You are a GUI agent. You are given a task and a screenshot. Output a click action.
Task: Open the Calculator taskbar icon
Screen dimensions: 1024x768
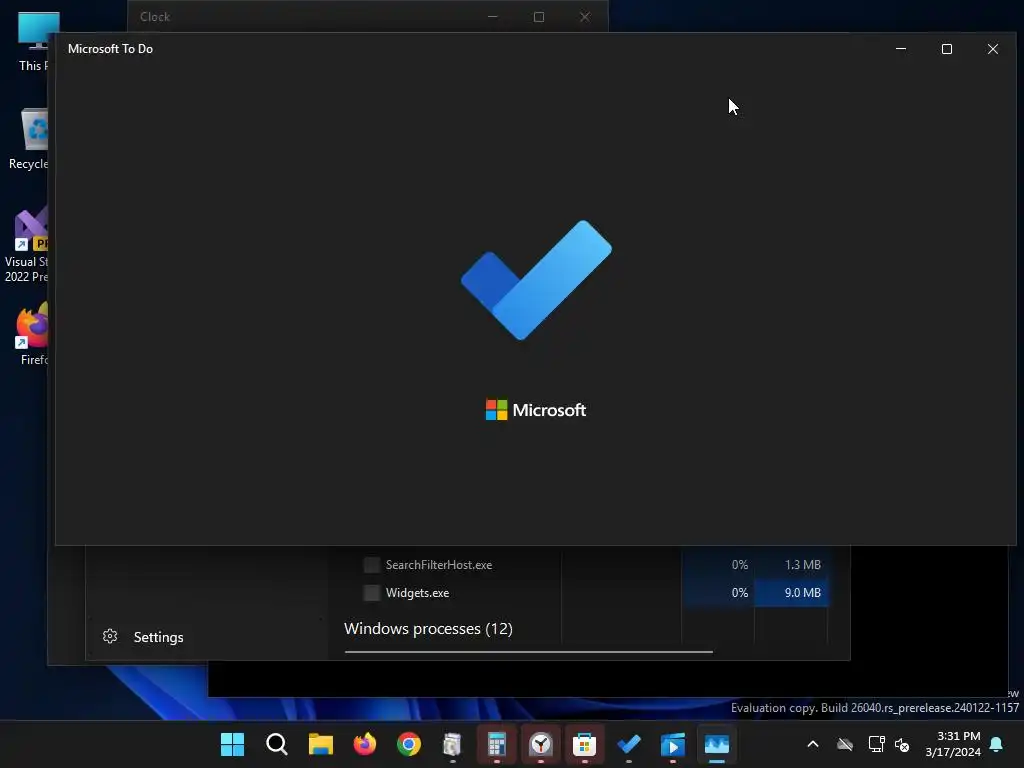[497, 744]
